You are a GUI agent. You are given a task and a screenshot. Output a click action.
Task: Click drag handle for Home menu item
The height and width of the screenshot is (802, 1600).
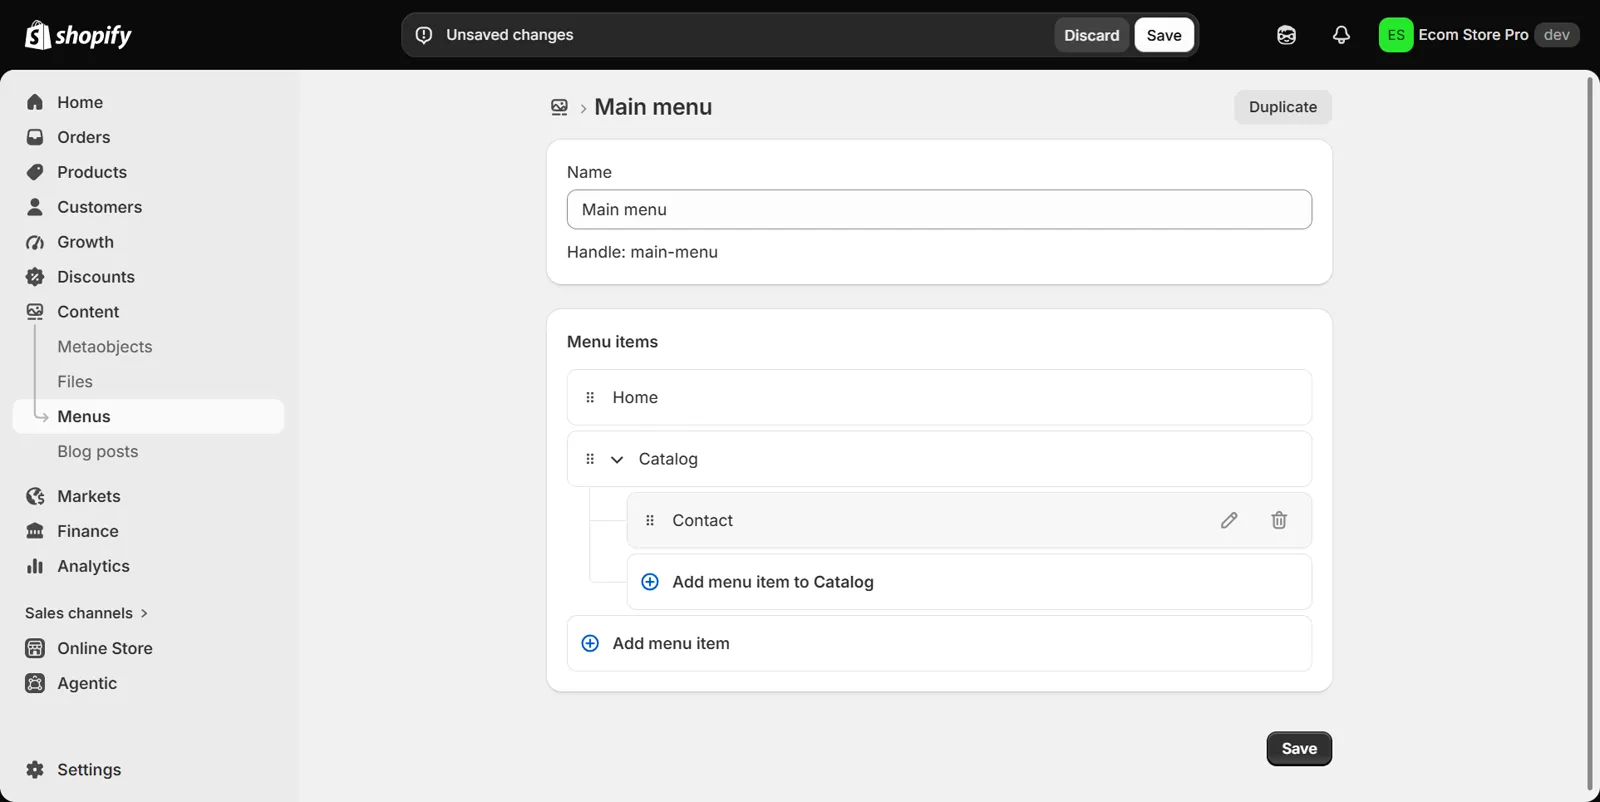590,397
